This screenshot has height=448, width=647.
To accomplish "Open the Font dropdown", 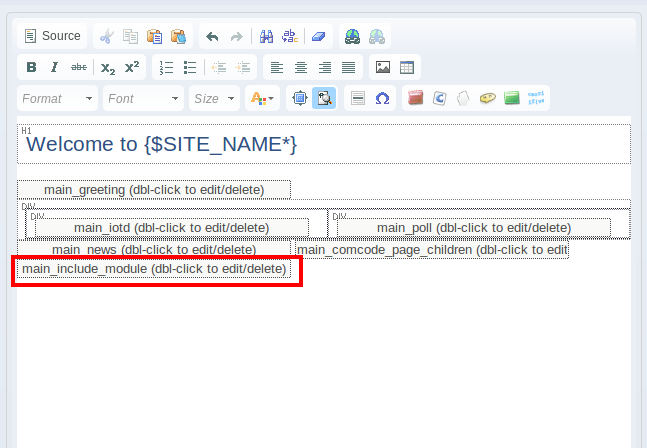I will 144,99.
